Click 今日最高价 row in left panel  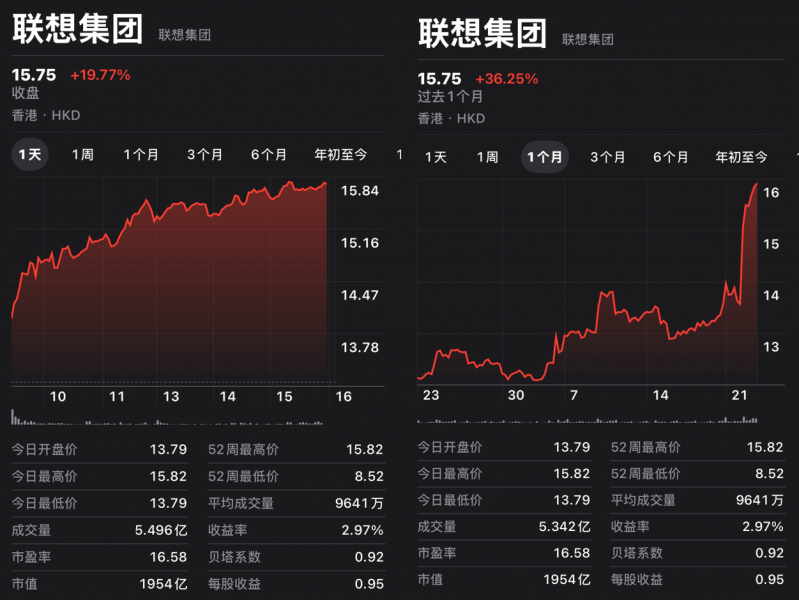click(99, 477)
